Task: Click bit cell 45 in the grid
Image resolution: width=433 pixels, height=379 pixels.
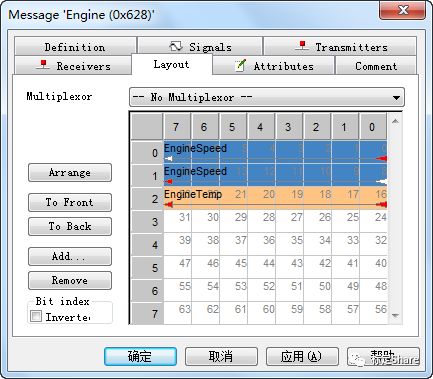Action: [234, 267]
